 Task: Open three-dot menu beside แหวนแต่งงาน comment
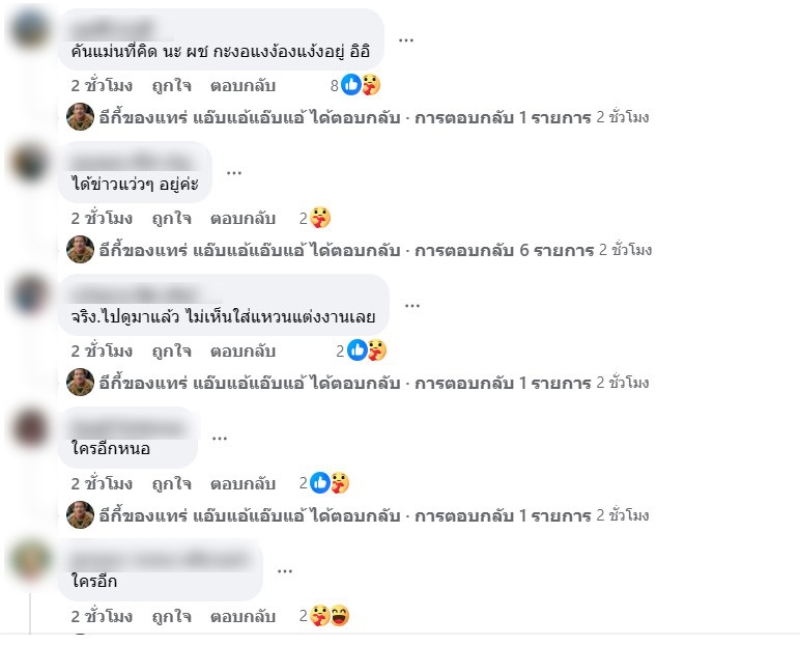(412, 305)
